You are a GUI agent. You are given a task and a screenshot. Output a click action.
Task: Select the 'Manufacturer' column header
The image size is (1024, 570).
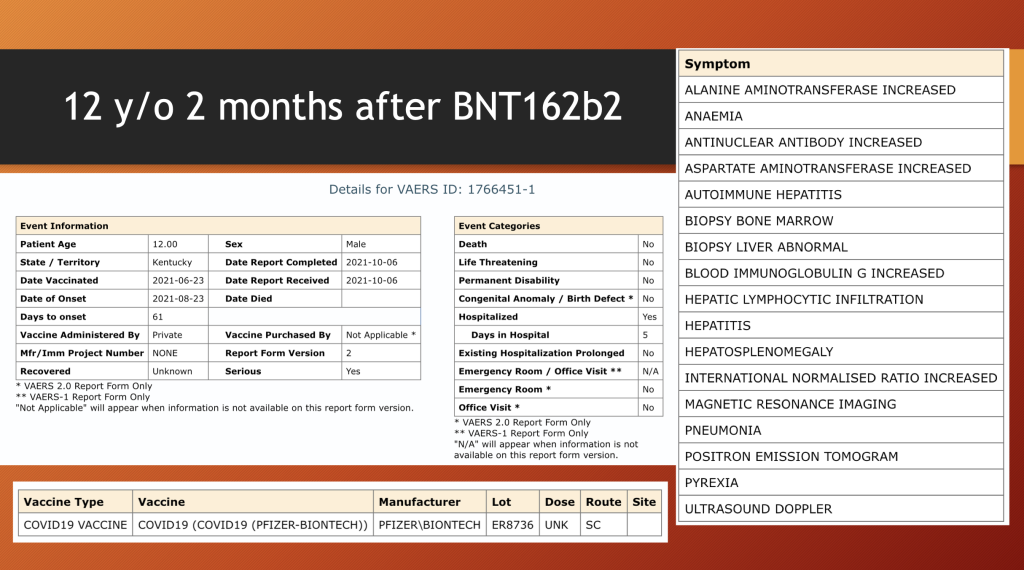coord(419,502)
